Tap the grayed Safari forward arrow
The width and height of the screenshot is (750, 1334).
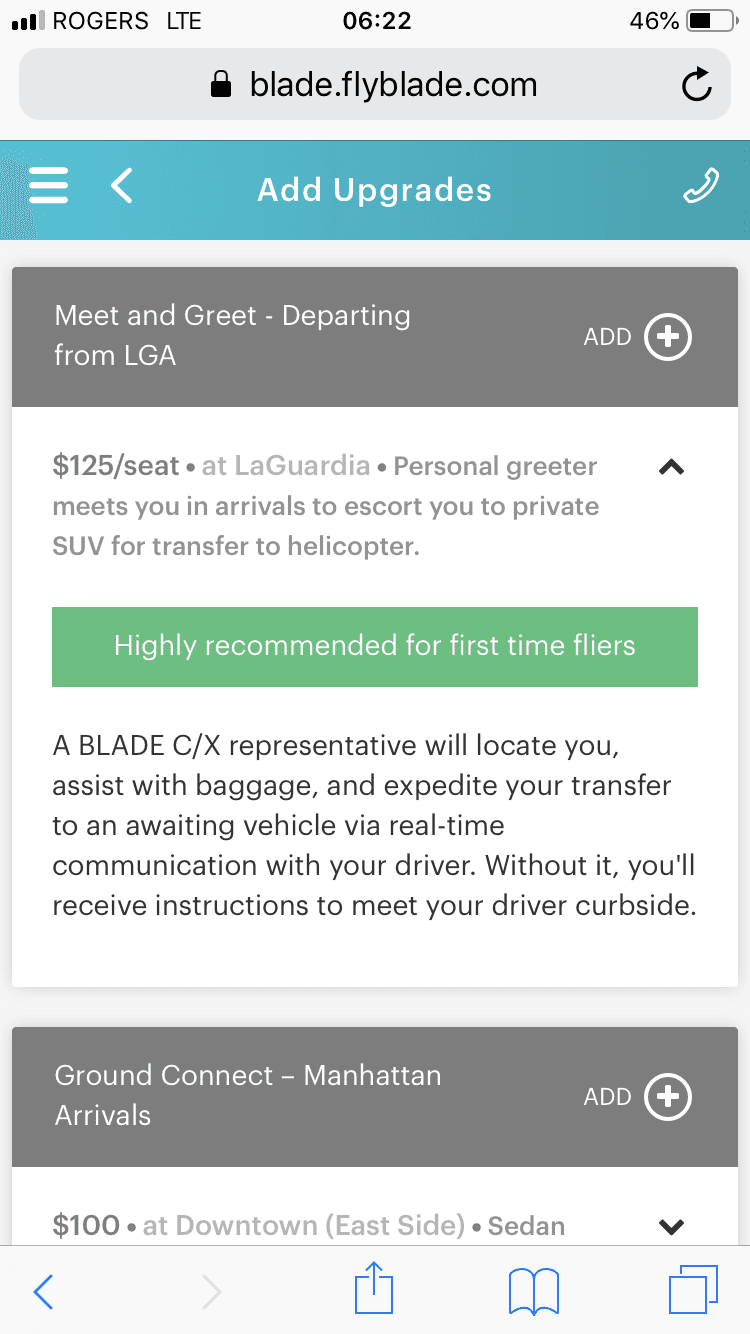211,1292
